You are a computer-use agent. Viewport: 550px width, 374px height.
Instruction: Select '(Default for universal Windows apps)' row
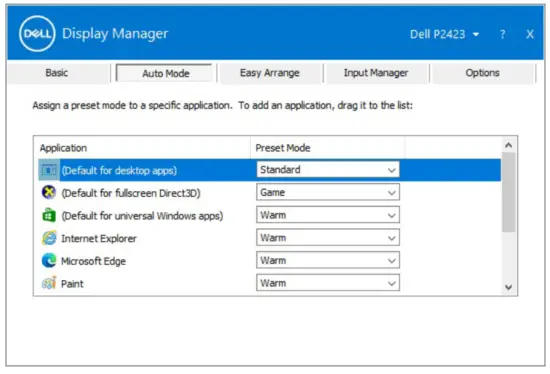[269, 215]
